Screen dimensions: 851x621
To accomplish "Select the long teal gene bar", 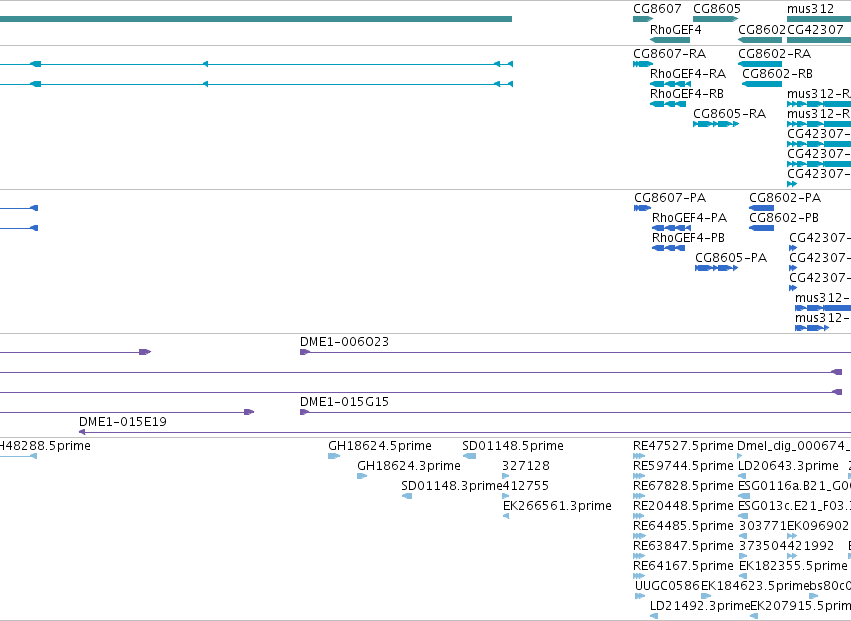I will click(256, 20).
